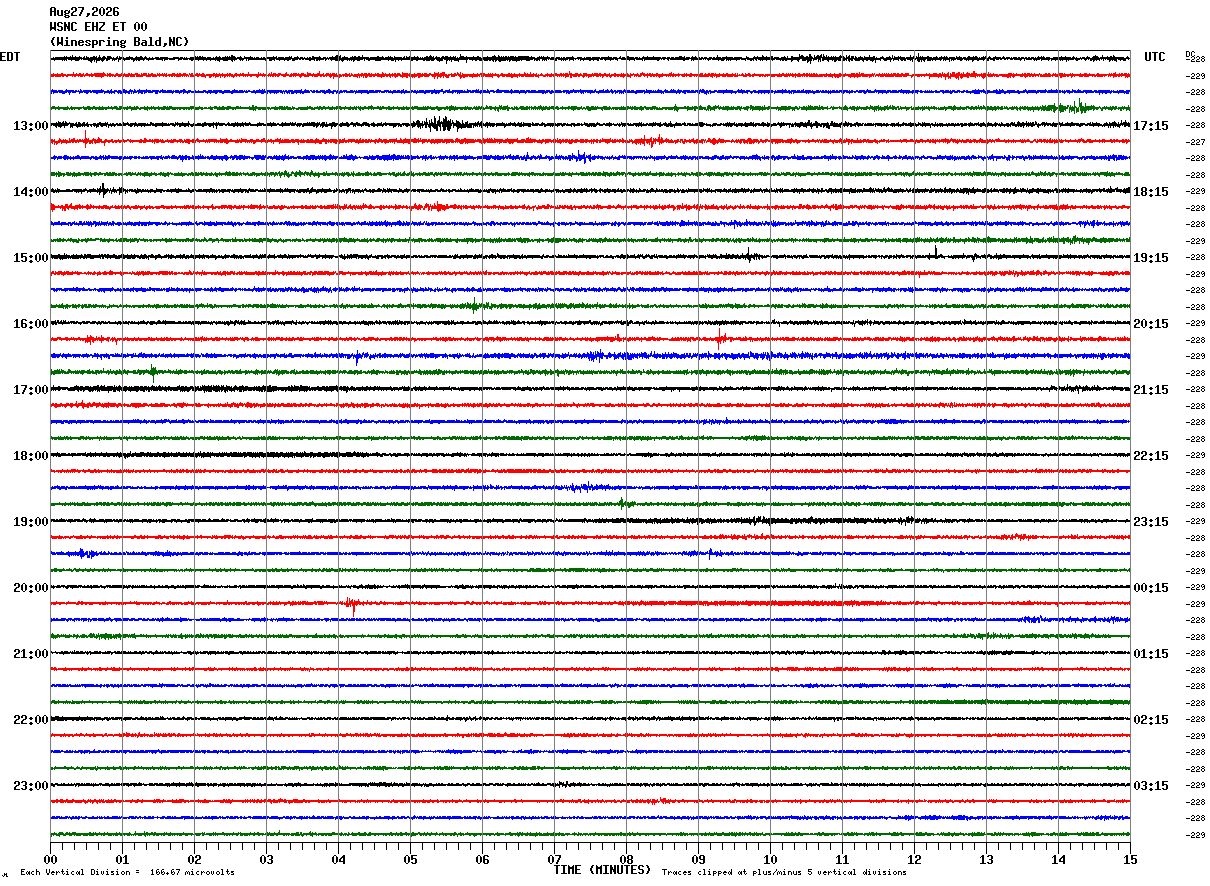Viewport: 1210px width, 886px height.
Task: Click the 03:15 UTC row label
Action: 1151,786
